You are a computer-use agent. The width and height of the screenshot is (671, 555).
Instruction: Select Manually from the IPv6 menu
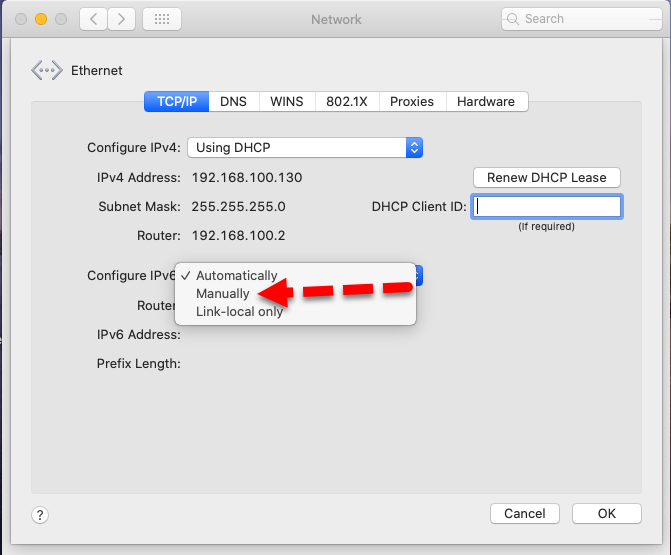tap(223, 294)
